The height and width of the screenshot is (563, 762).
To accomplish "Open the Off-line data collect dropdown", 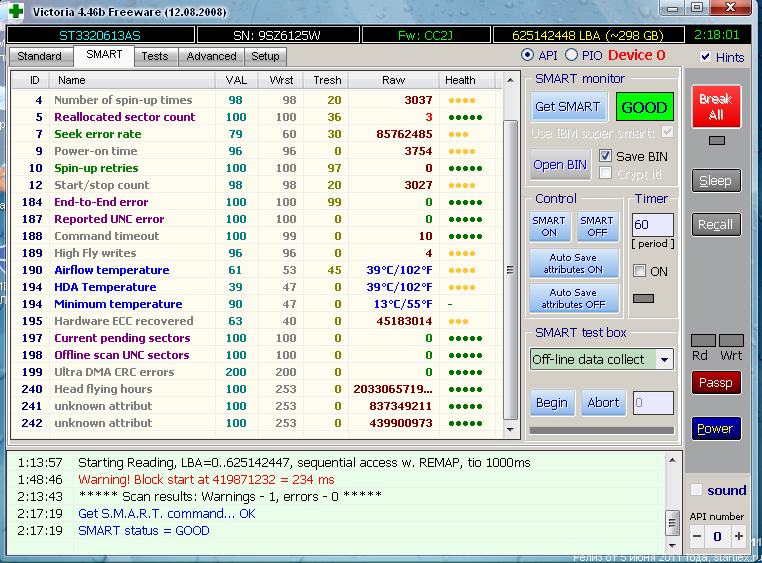I will pos(664,360).
